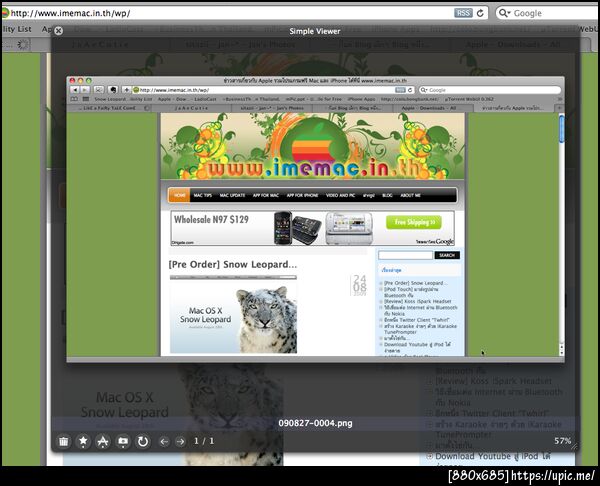Click Back button in previewed Safari window
The height and width of the screenshot is (486, 600).
click(x=75, y=90)
